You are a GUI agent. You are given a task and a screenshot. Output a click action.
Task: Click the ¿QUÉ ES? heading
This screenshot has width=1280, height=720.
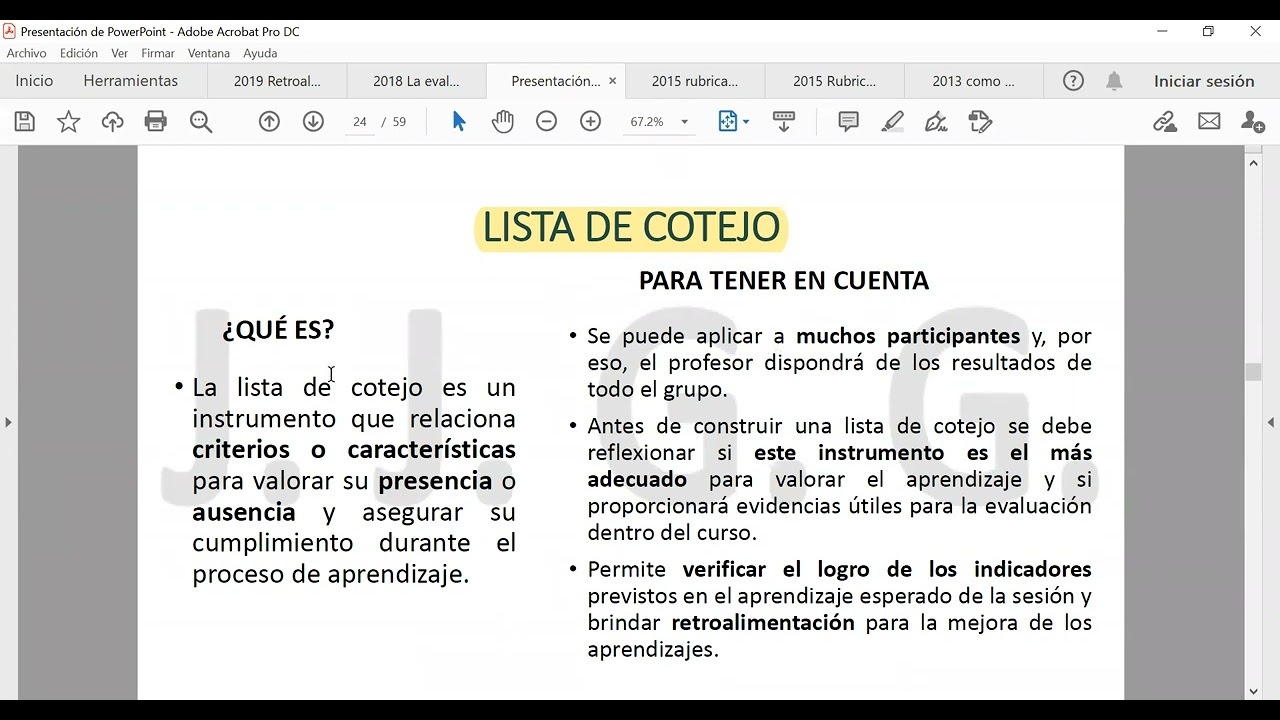click(278, 329)
